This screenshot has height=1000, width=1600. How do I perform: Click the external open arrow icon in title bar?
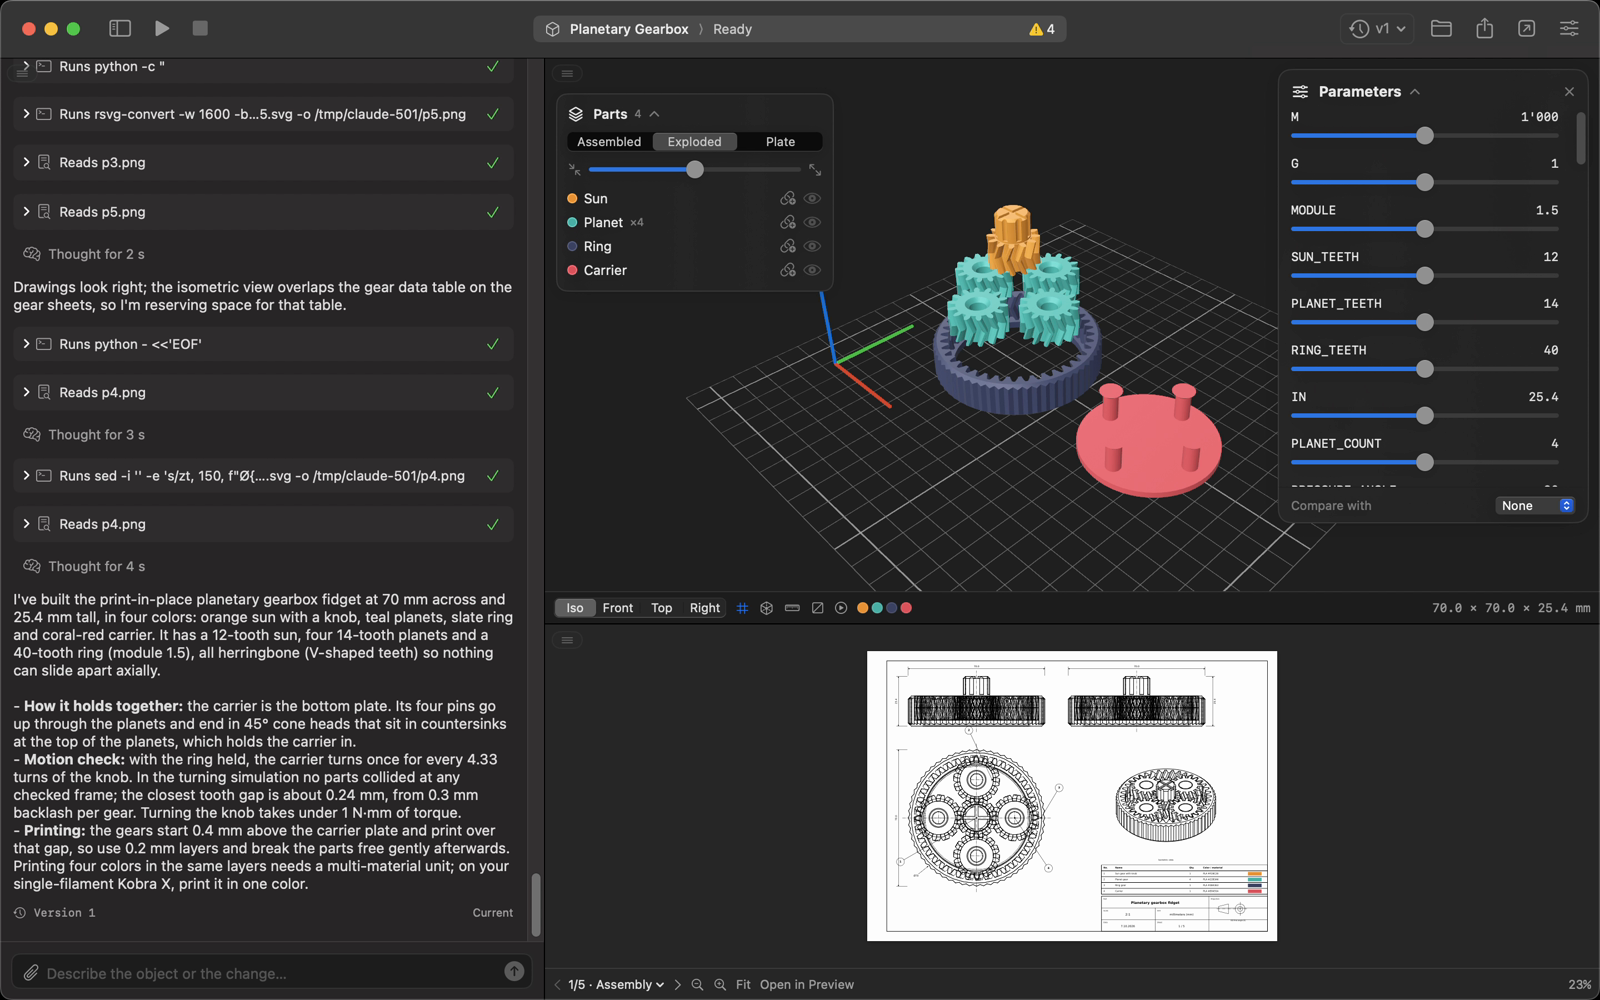(1526, 29)
